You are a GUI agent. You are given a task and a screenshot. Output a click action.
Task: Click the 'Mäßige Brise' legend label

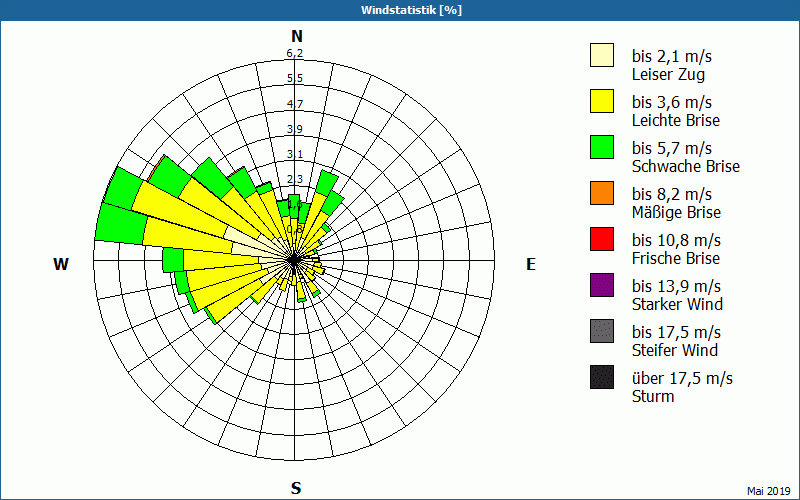tap(676, 212)
